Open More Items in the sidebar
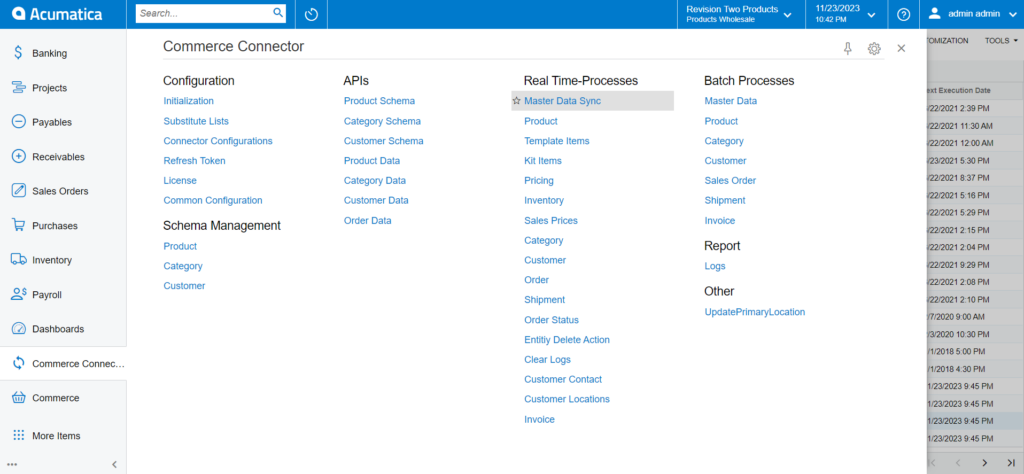Screen dimensions: 1024x474 pos(56,435)
